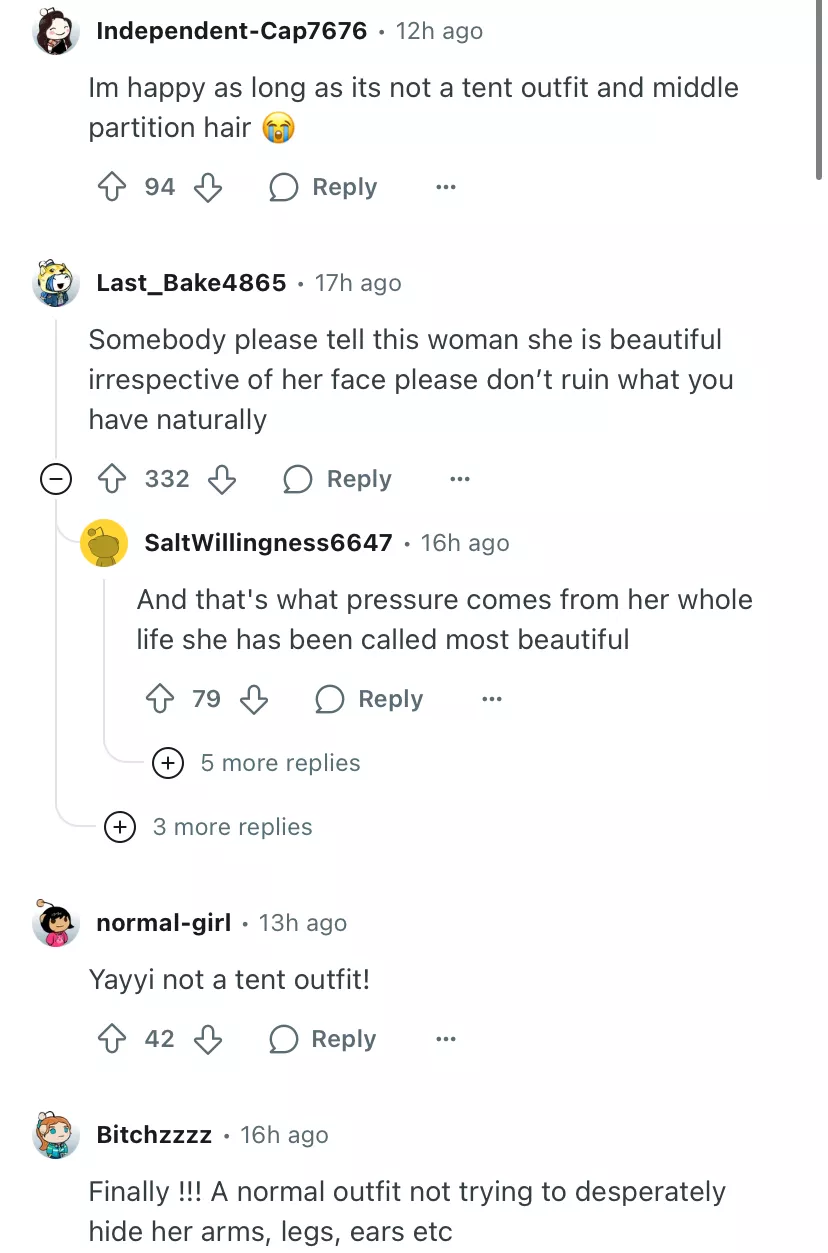Screen dimensions: 828x1253
Task: Open more options menu on Last_Bake4865's comment
Action: pos(460,479)
